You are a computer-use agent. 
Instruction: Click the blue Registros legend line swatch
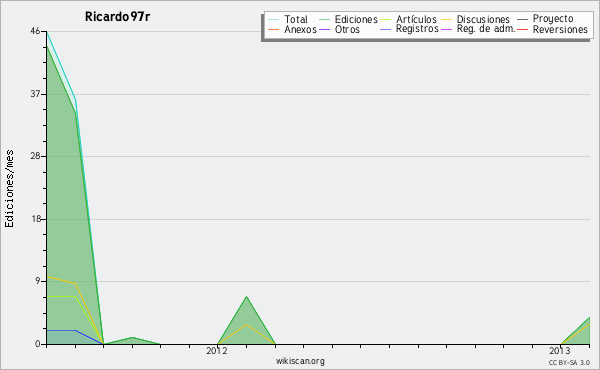pos(385,30)
